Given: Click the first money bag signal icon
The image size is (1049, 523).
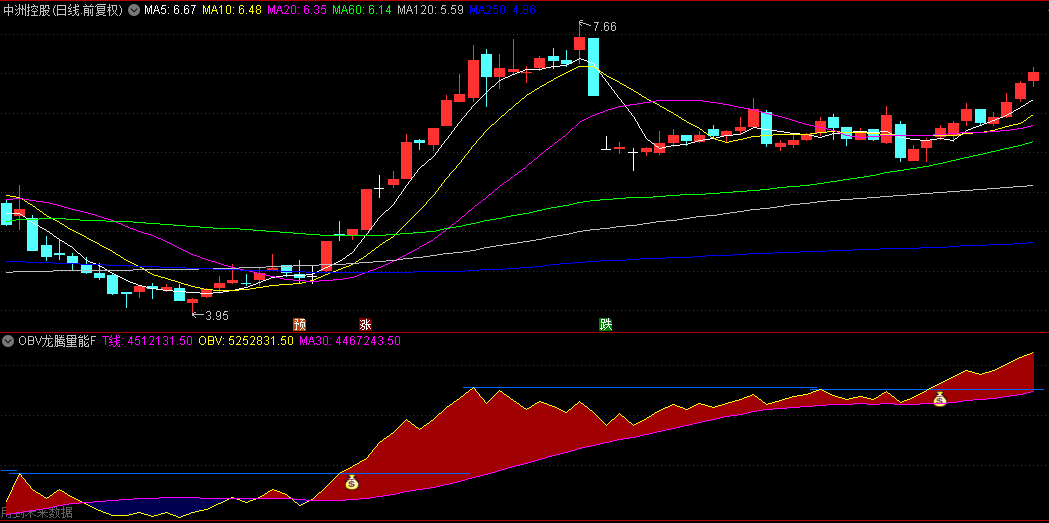Looking at the screenshot, I should [352, 482].
